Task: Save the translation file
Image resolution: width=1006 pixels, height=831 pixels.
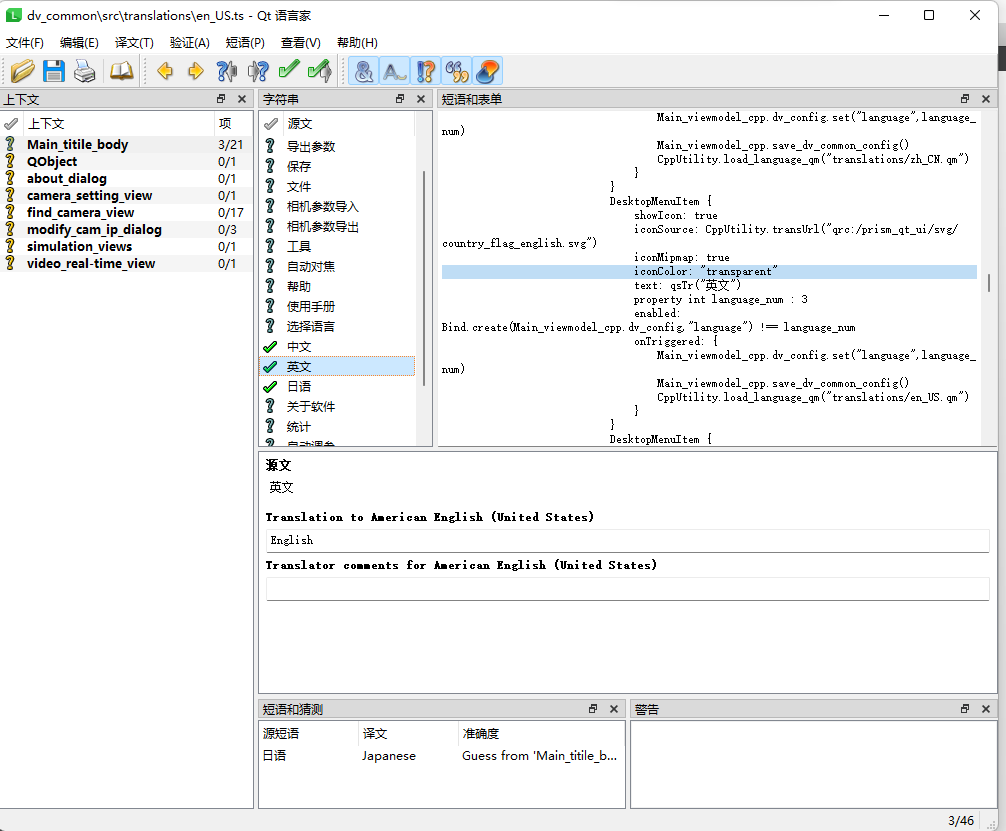Action: point(53,71)
